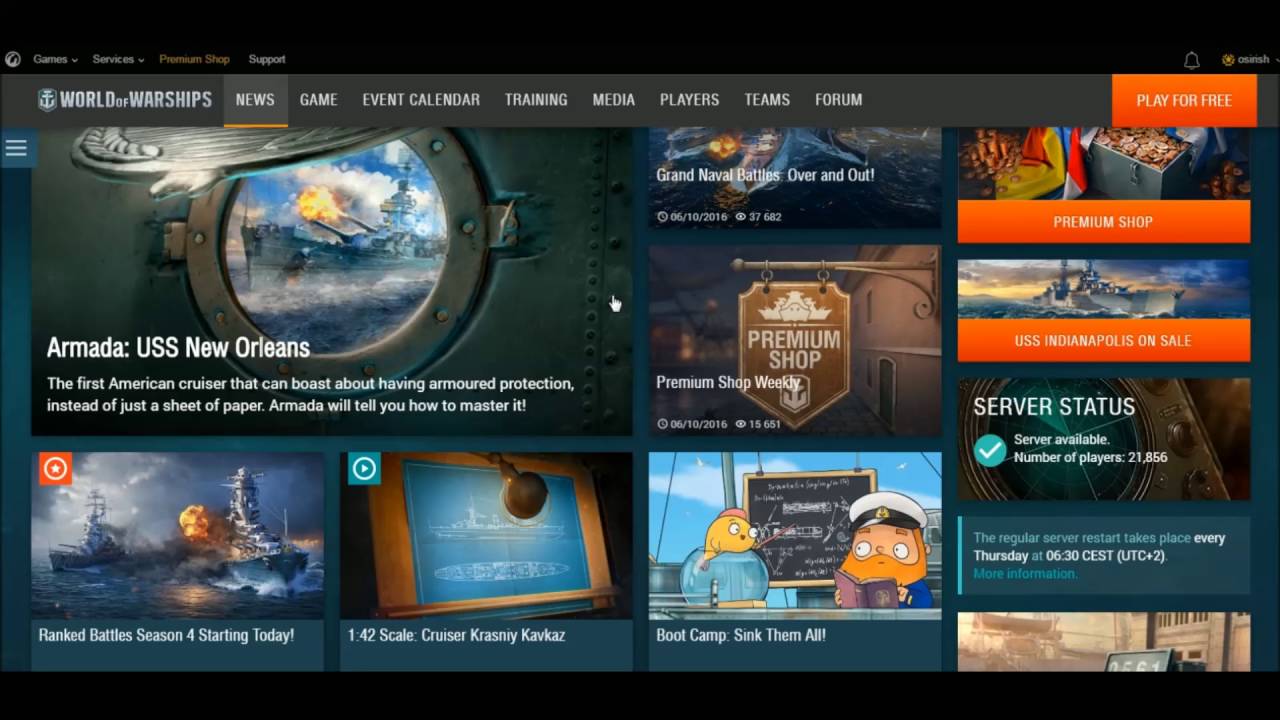Image resolution: width=1280 pixels, height=720 pixels.
Task: Click the premium shop coins chest image
Action: point(1103,164)
